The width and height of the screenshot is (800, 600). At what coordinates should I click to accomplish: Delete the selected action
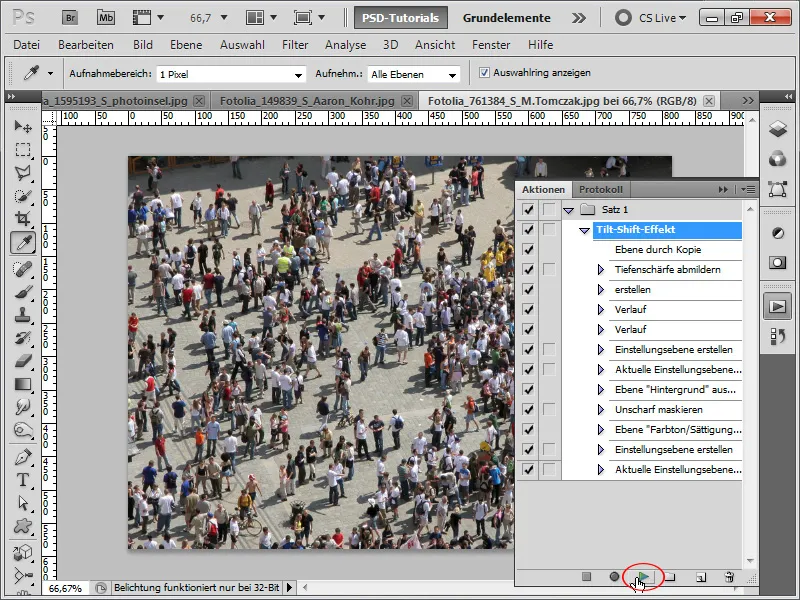(729, 577)
